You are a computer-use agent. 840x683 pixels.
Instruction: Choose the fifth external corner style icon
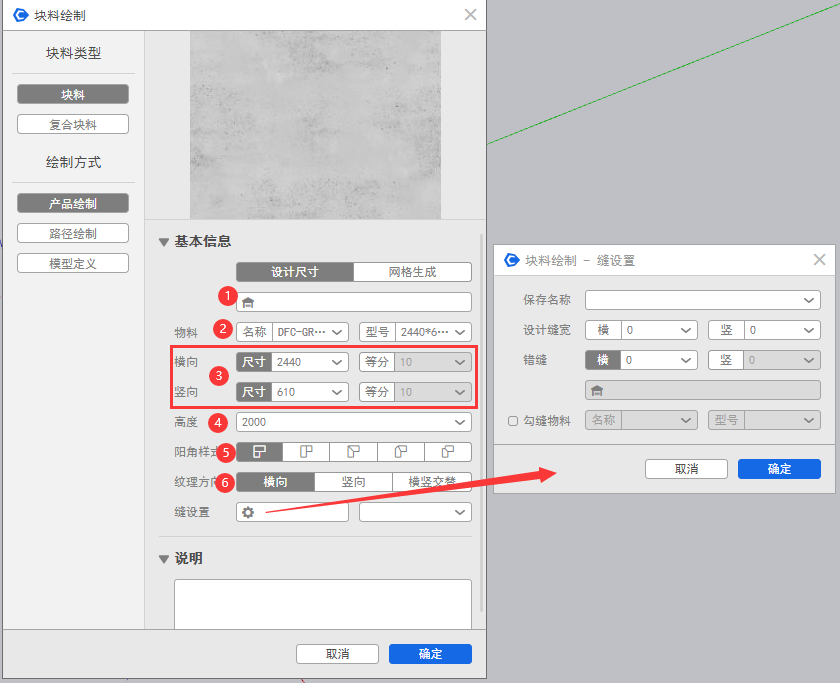click(447, 452)
